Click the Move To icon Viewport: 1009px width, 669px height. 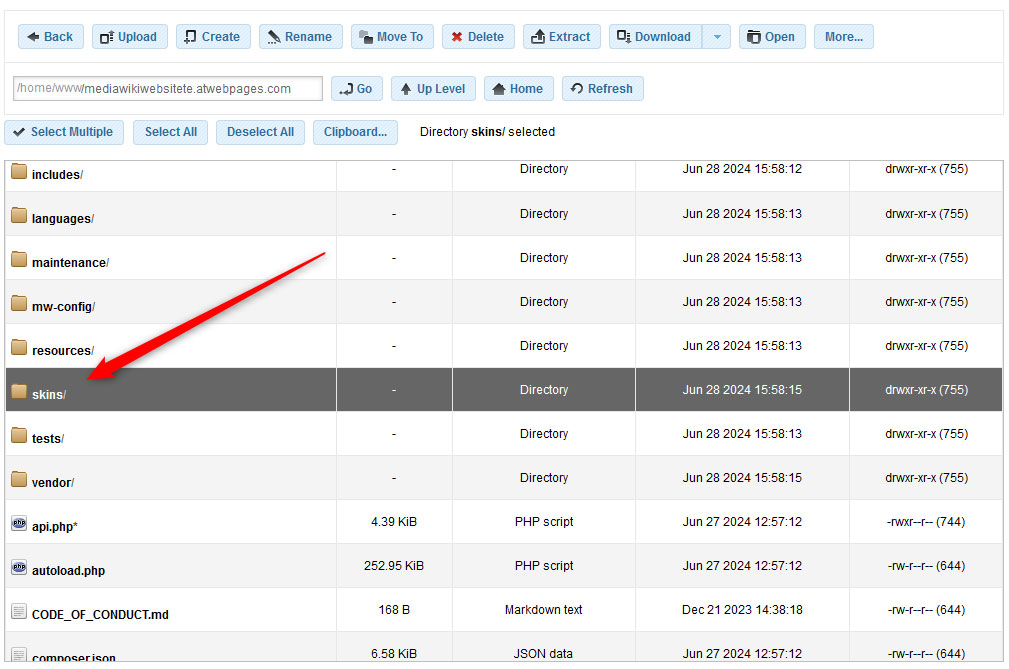[367, 36]
